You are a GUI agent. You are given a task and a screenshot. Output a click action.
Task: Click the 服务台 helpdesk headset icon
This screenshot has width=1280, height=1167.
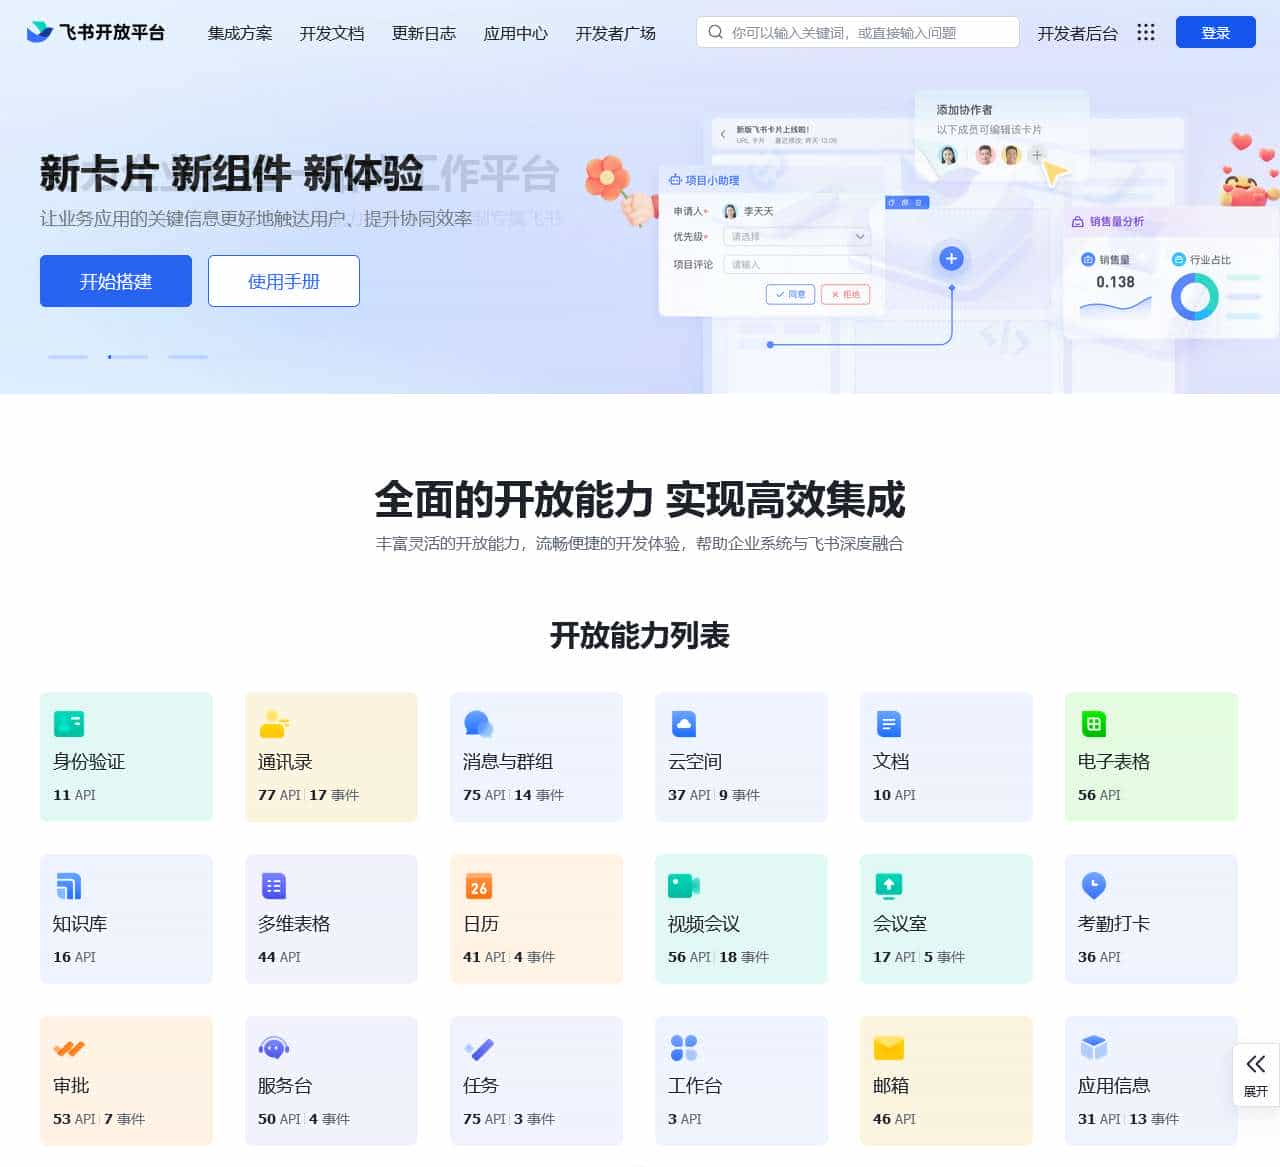click(x=274, y=1048)
